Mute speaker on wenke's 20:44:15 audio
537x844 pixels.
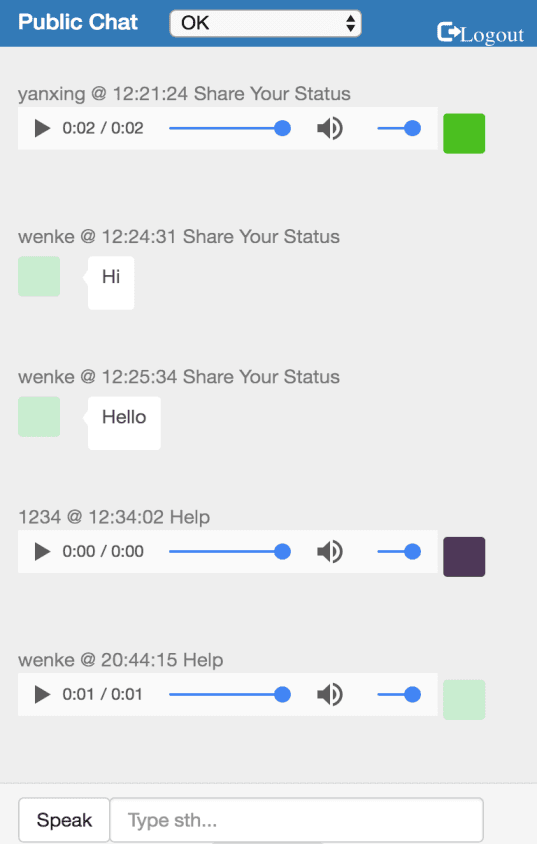coord(330,694)
